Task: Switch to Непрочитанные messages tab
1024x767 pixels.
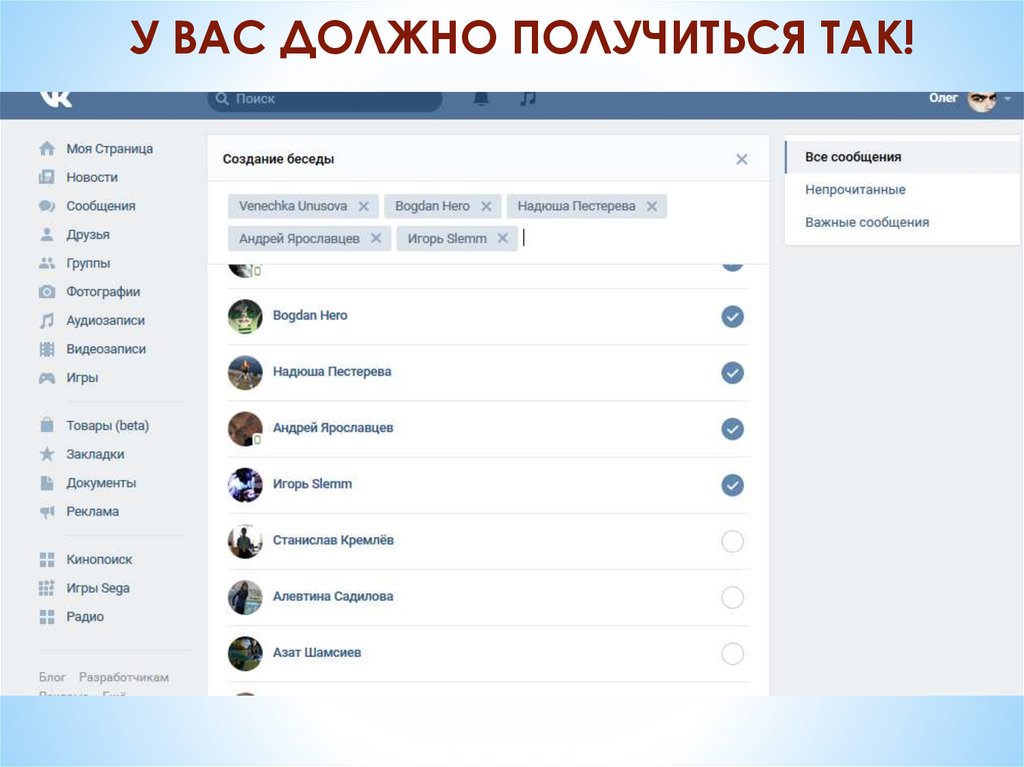Action: coord(855,190)
